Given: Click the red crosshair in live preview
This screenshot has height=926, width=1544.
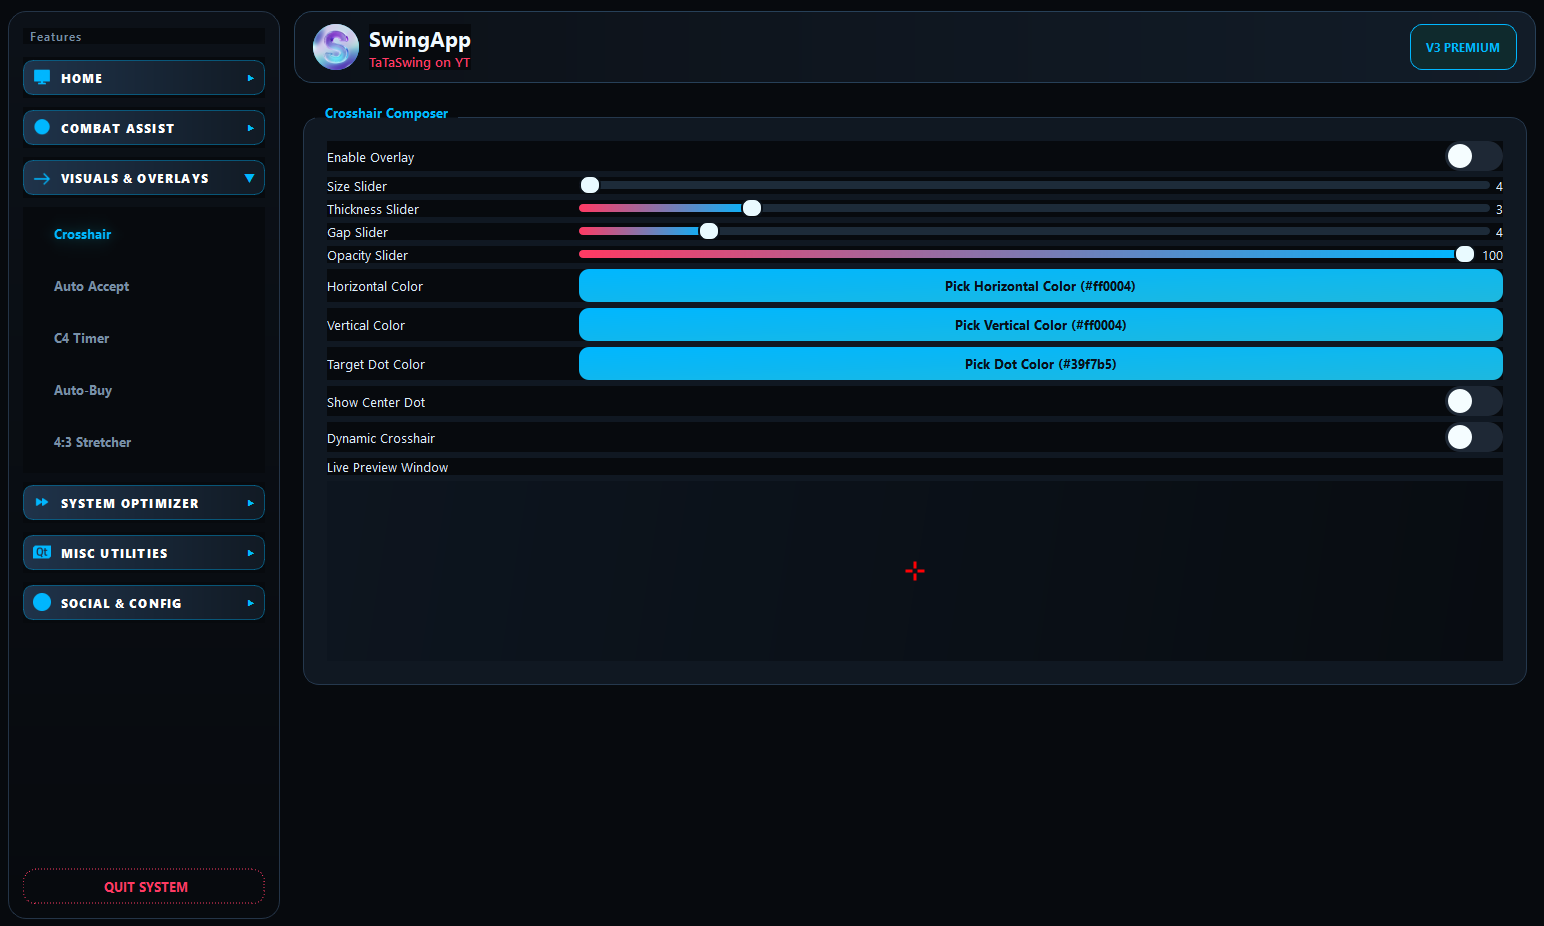Looking at the screenshot, I should (x=915, y=571).
